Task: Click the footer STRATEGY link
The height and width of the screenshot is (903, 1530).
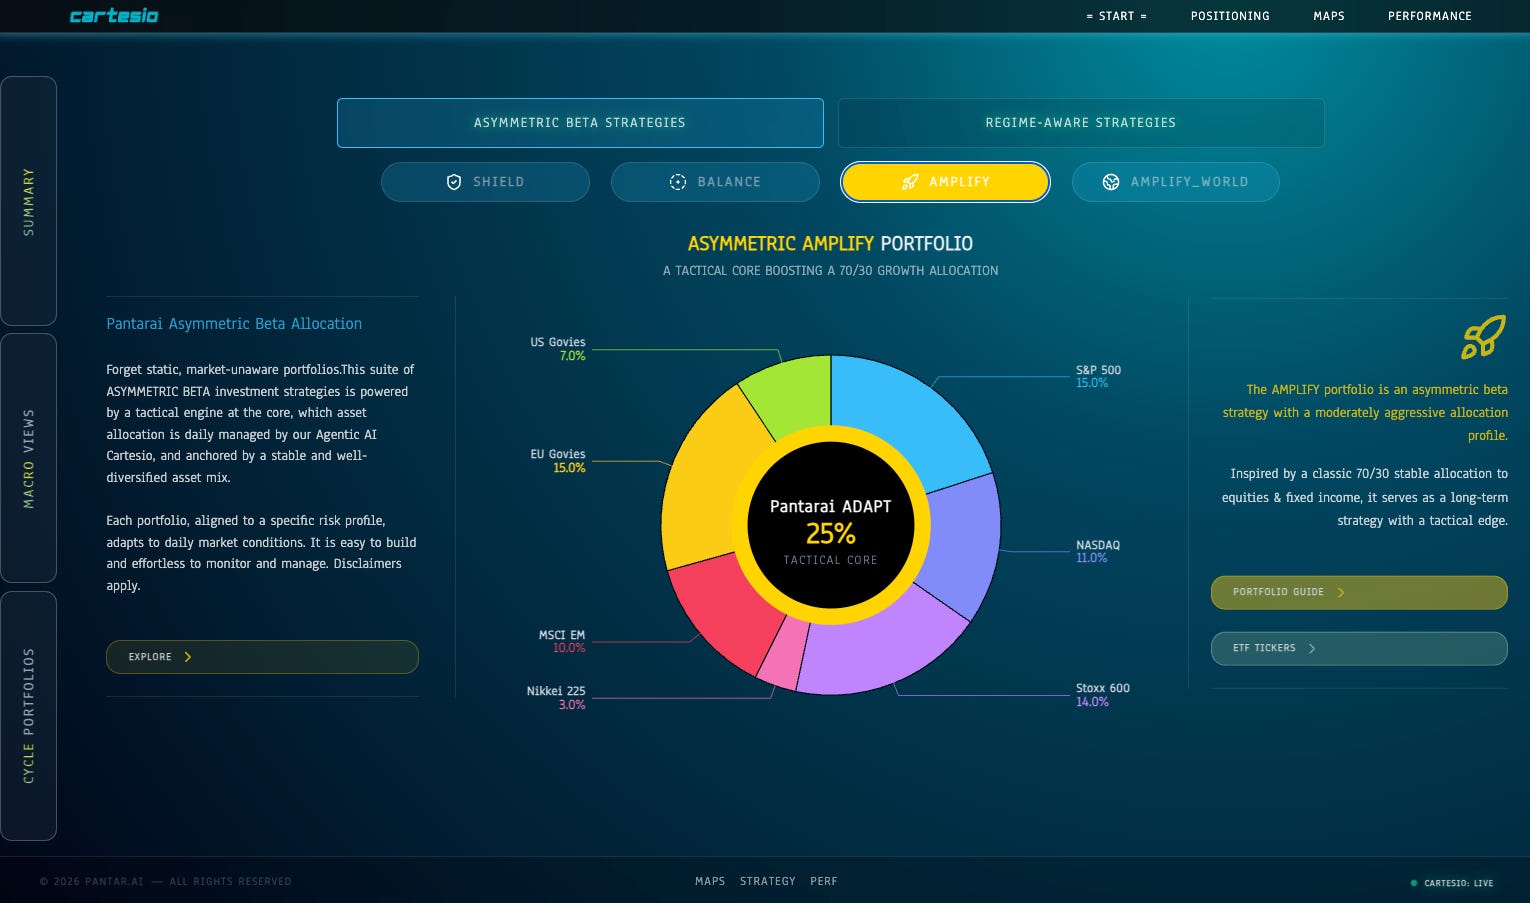Action: [768, 881]
